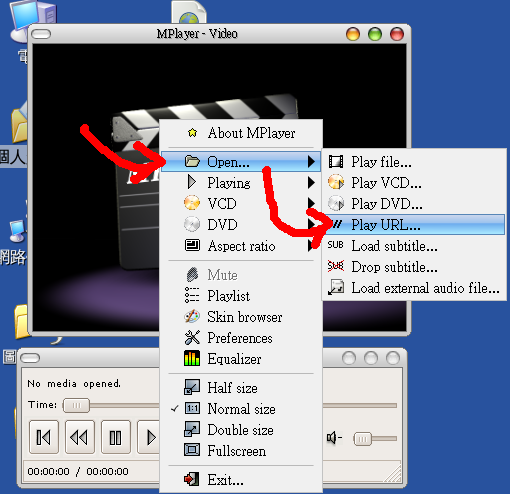Switch to Double size
Image resolution: width=510 pixels, height=494 pixels.
(x=241, y=430)
